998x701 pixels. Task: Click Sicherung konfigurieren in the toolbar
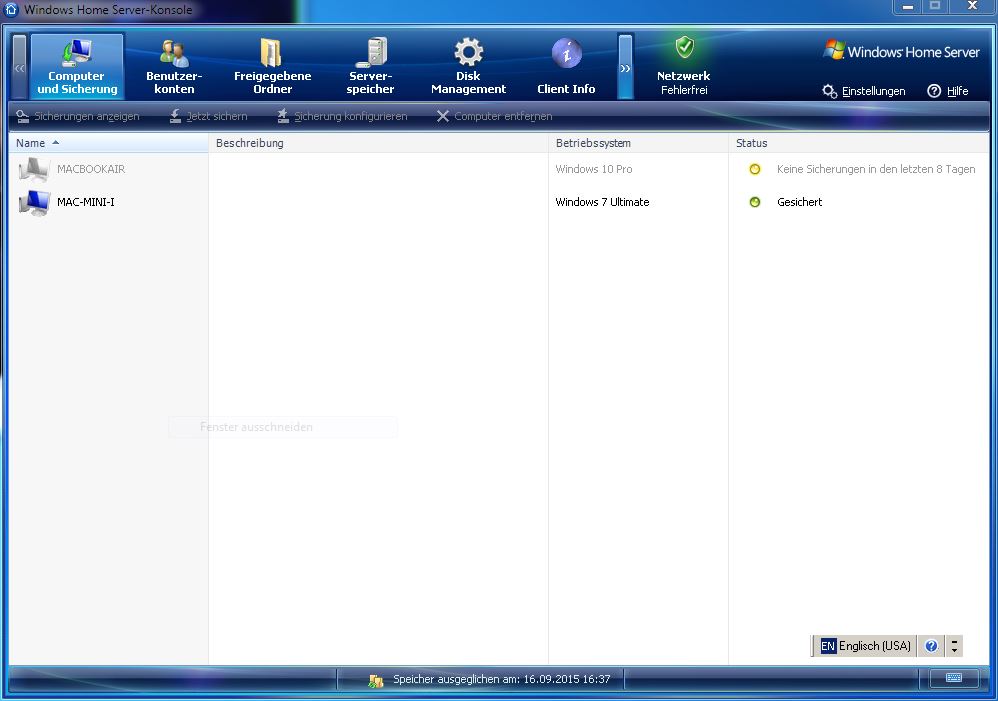[x=342, y=116]
